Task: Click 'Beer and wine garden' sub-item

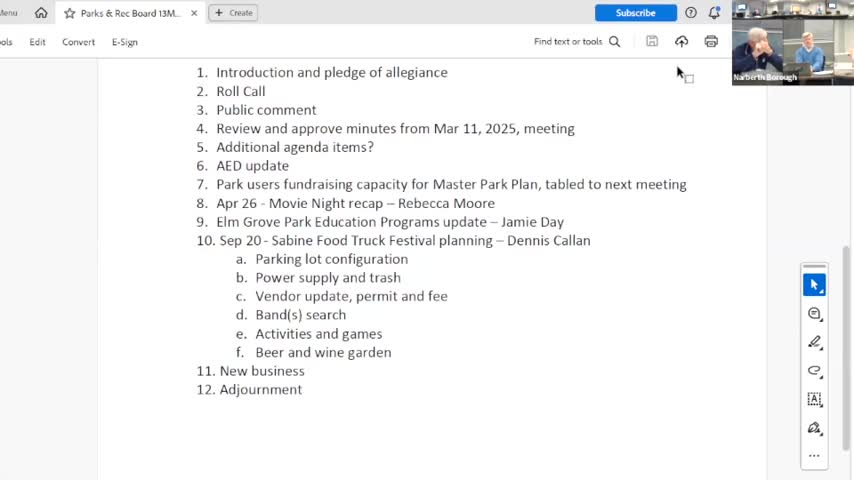Action: click(324, 352)
